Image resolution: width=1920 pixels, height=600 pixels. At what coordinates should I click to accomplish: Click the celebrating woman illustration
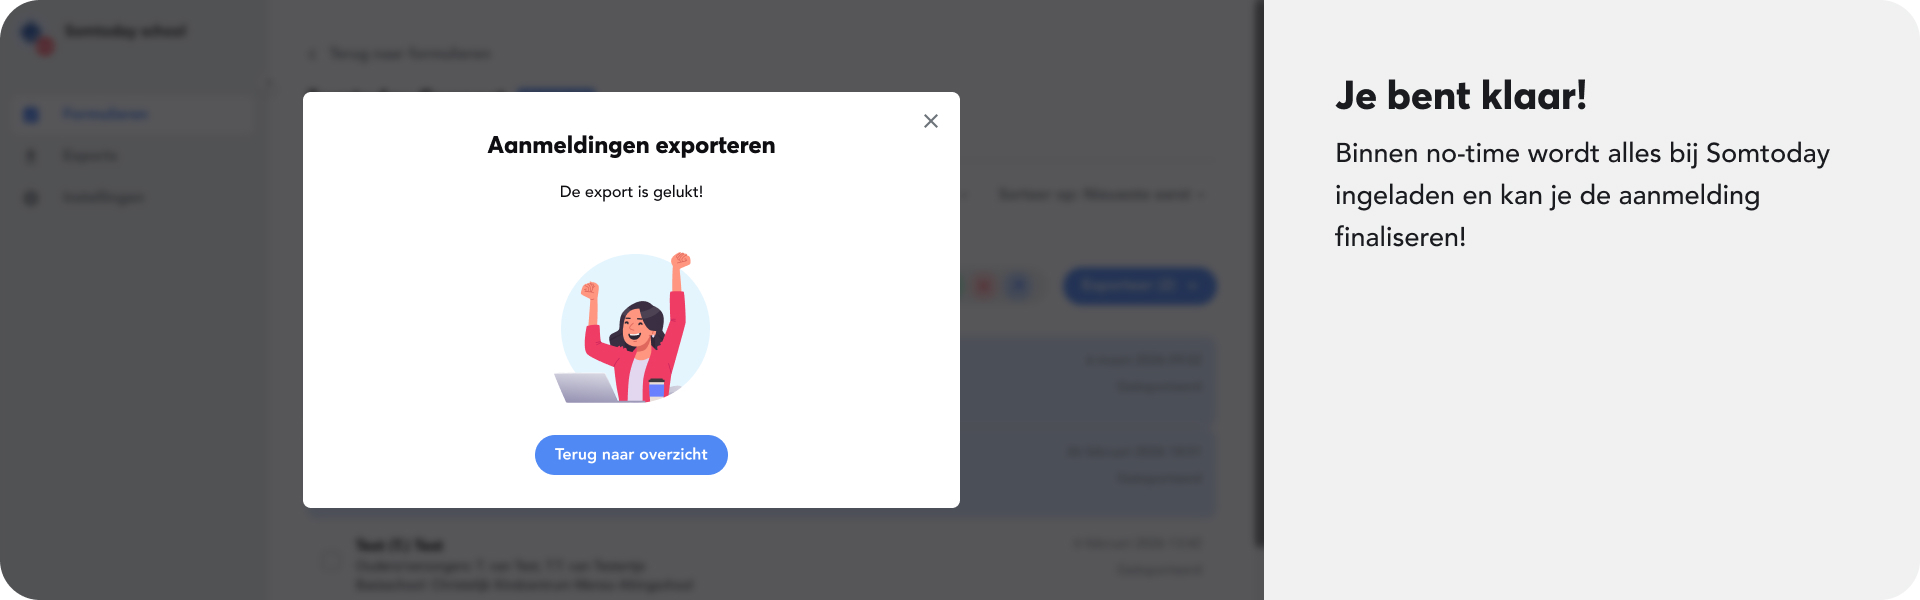point(633,328)
